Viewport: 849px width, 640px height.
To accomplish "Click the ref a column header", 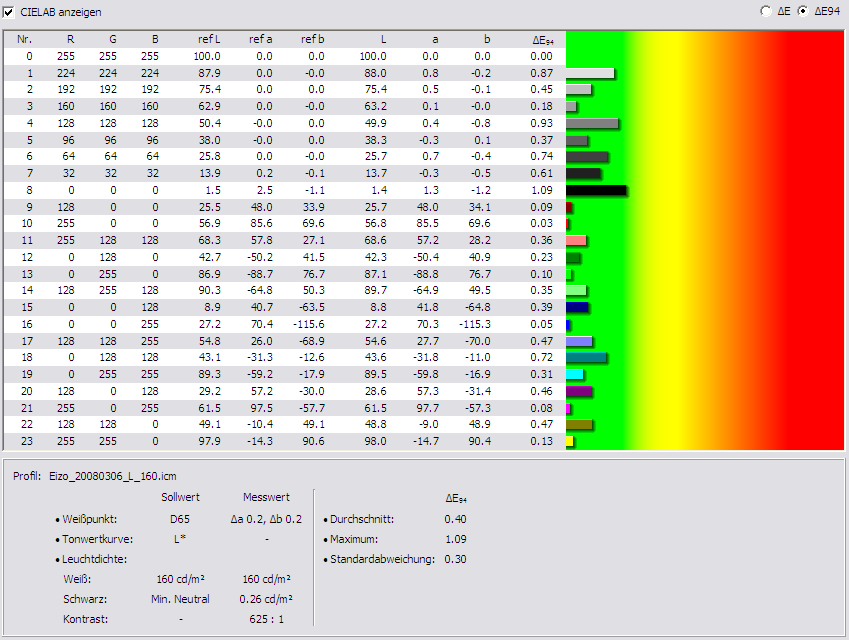I will coord(260,40).
